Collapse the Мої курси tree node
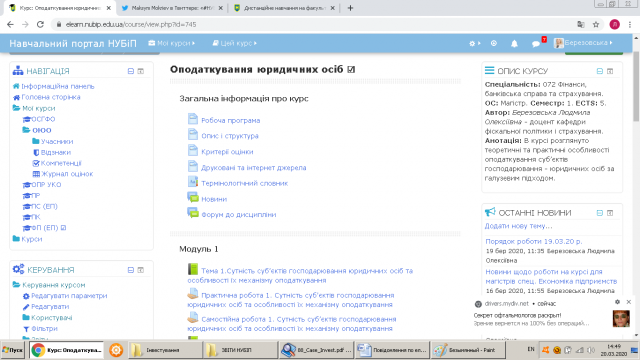Screen dimensions: 640x360 (38, 108)
